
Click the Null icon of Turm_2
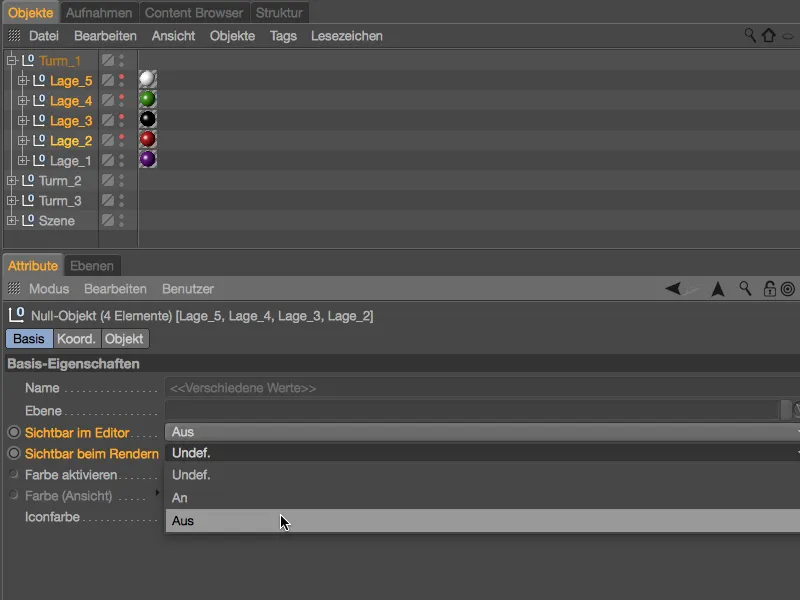click(x=28, y=180)
